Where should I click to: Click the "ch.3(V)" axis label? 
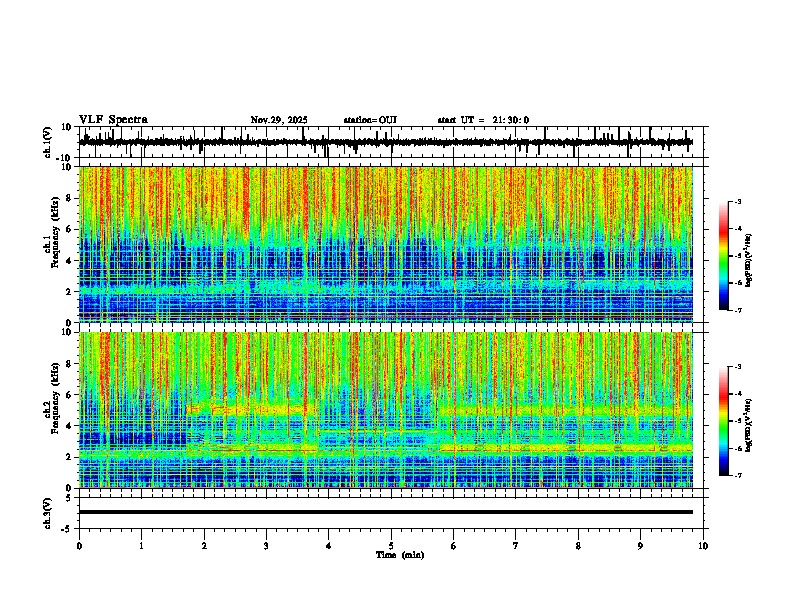tap(48, 514)
